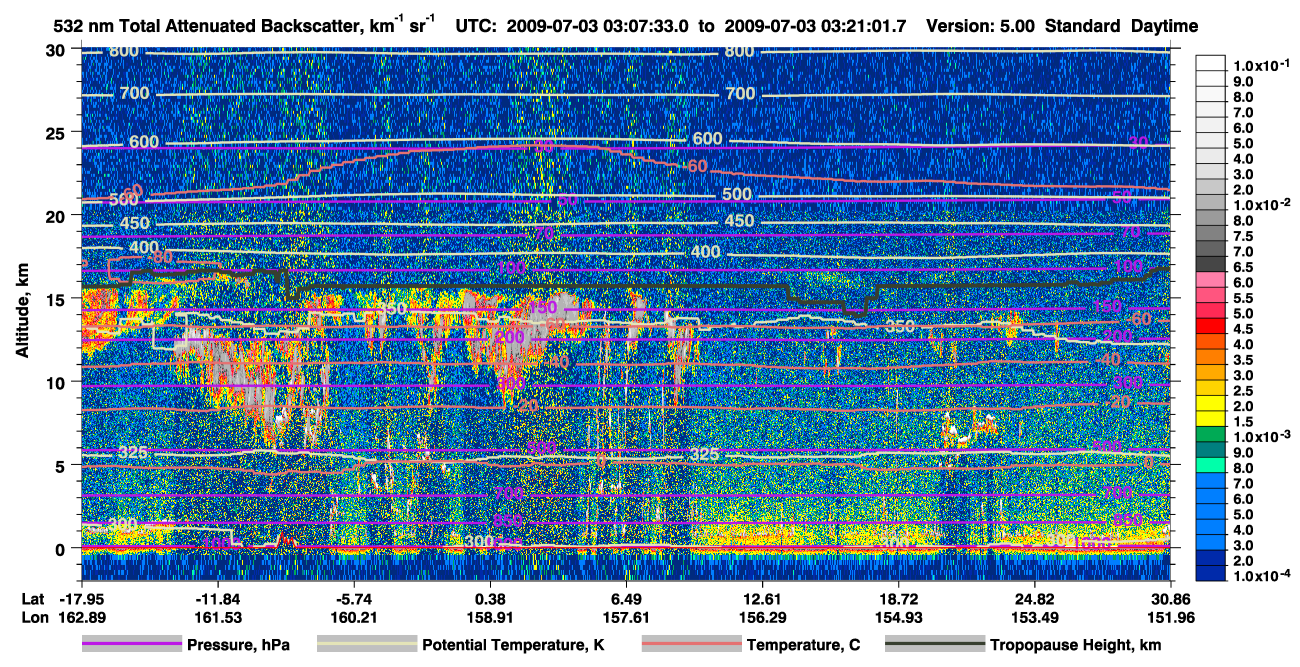Click the y-axis tick label '20'
The image size is (1300, 667).
tap(58, 216)
